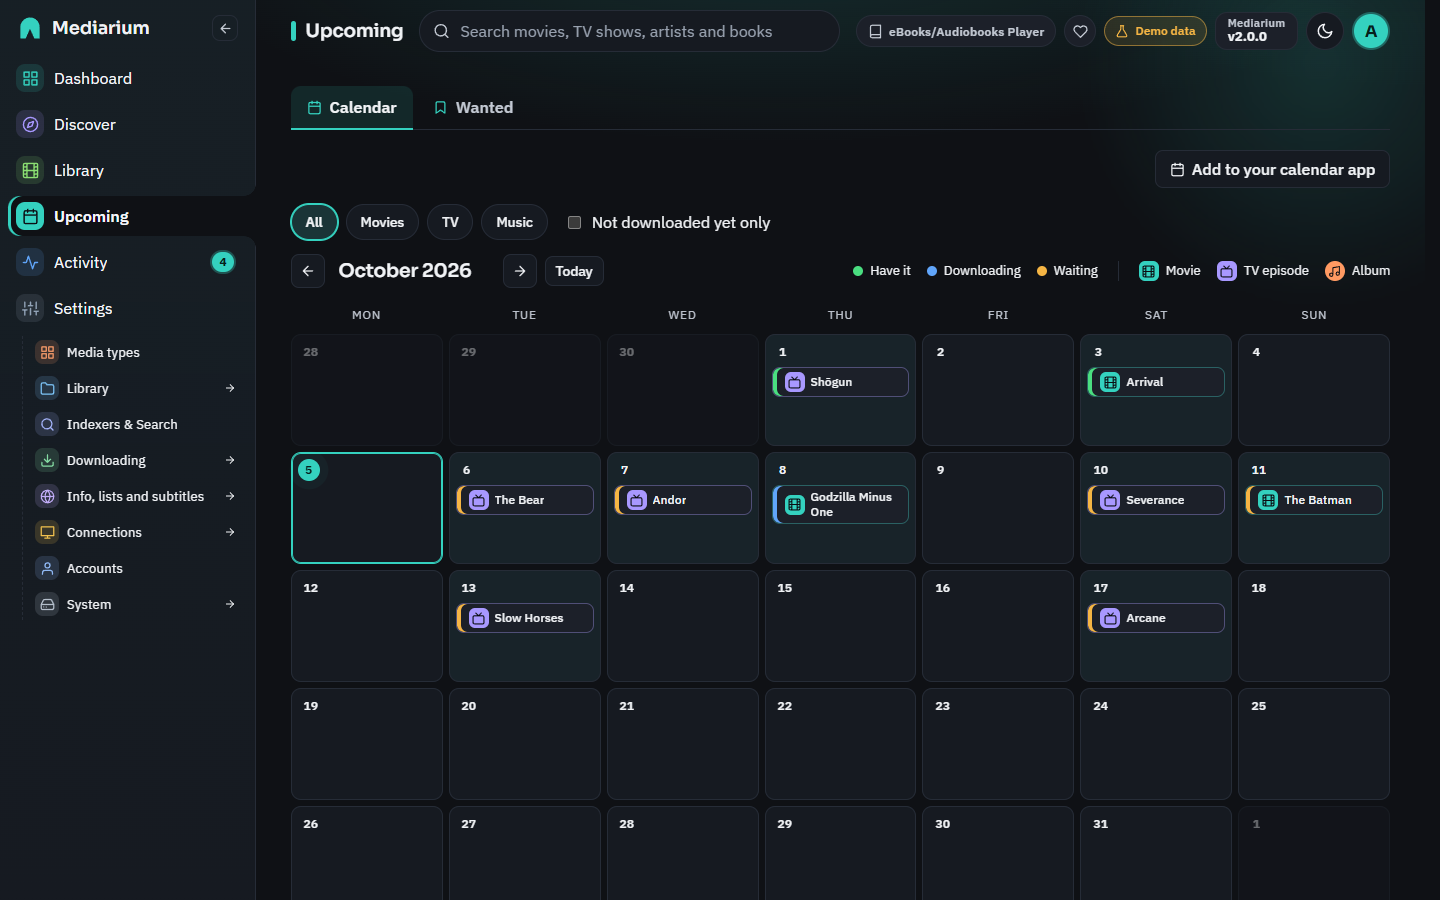Screen dimensions: 1440x900
Task: Expand Info, lists and subtitles arrow
Action: pyautogui.click(x=230, y=496)
